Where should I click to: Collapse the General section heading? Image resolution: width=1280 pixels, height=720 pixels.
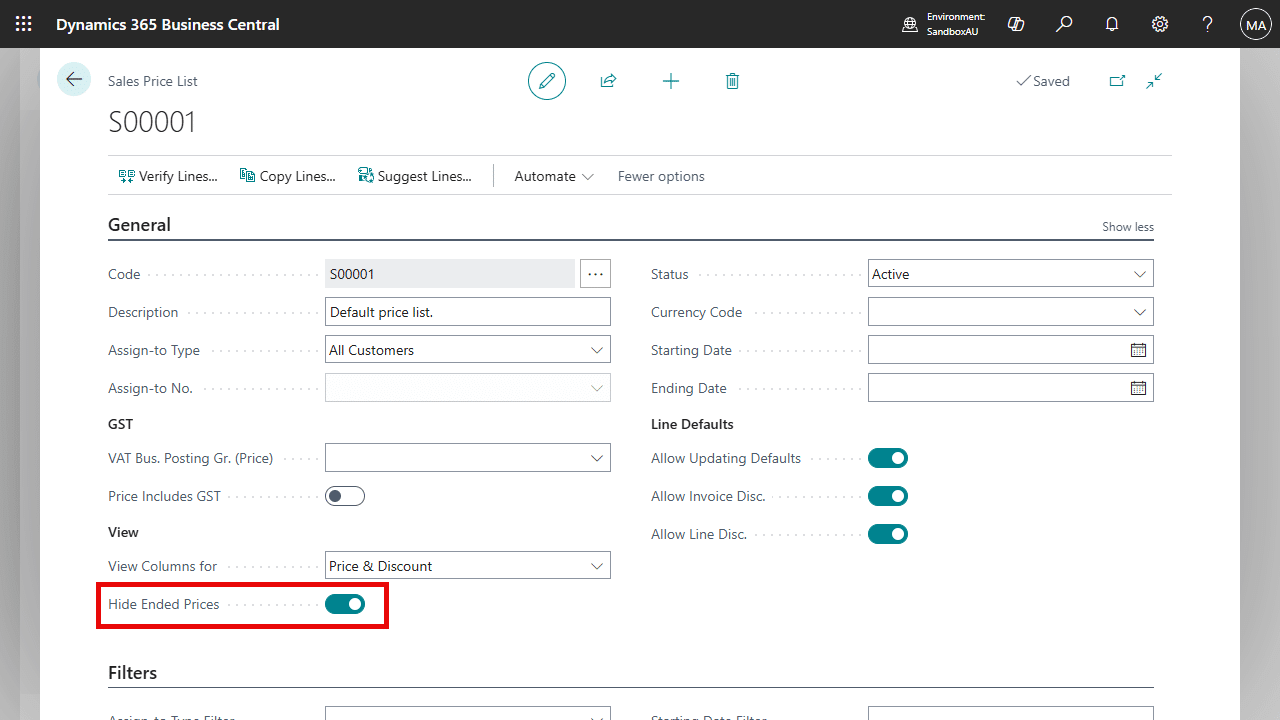[x=139, y=225]
